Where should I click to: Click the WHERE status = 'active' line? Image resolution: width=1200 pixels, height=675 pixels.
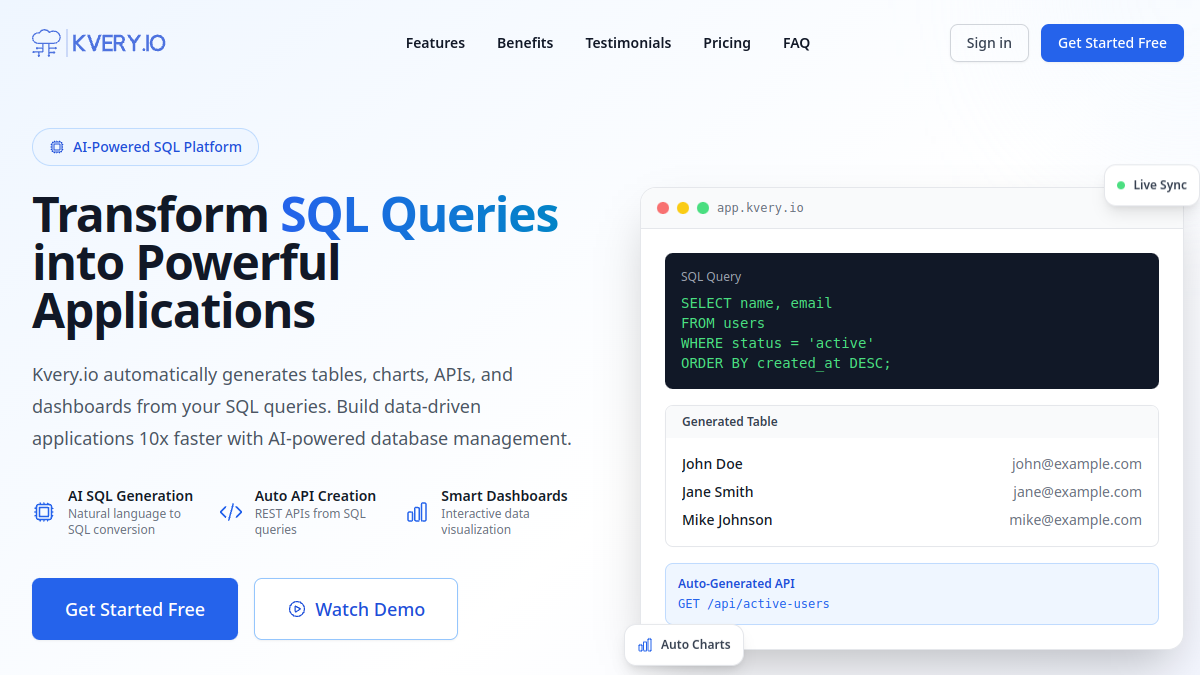(x=778, y=343)
